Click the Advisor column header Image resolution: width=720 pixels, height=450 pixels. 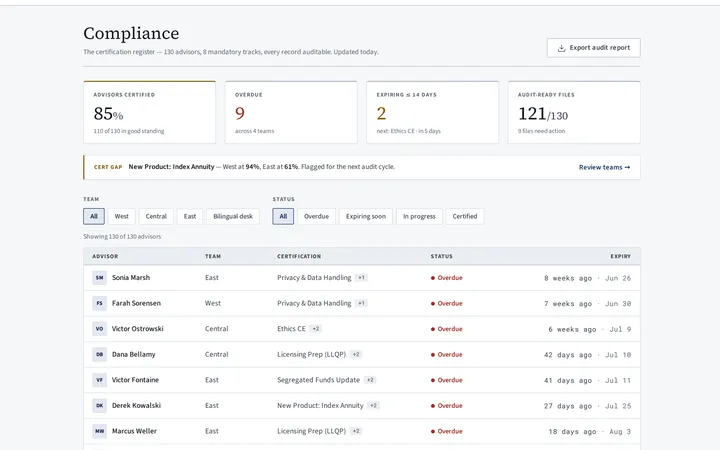[105, 256]
